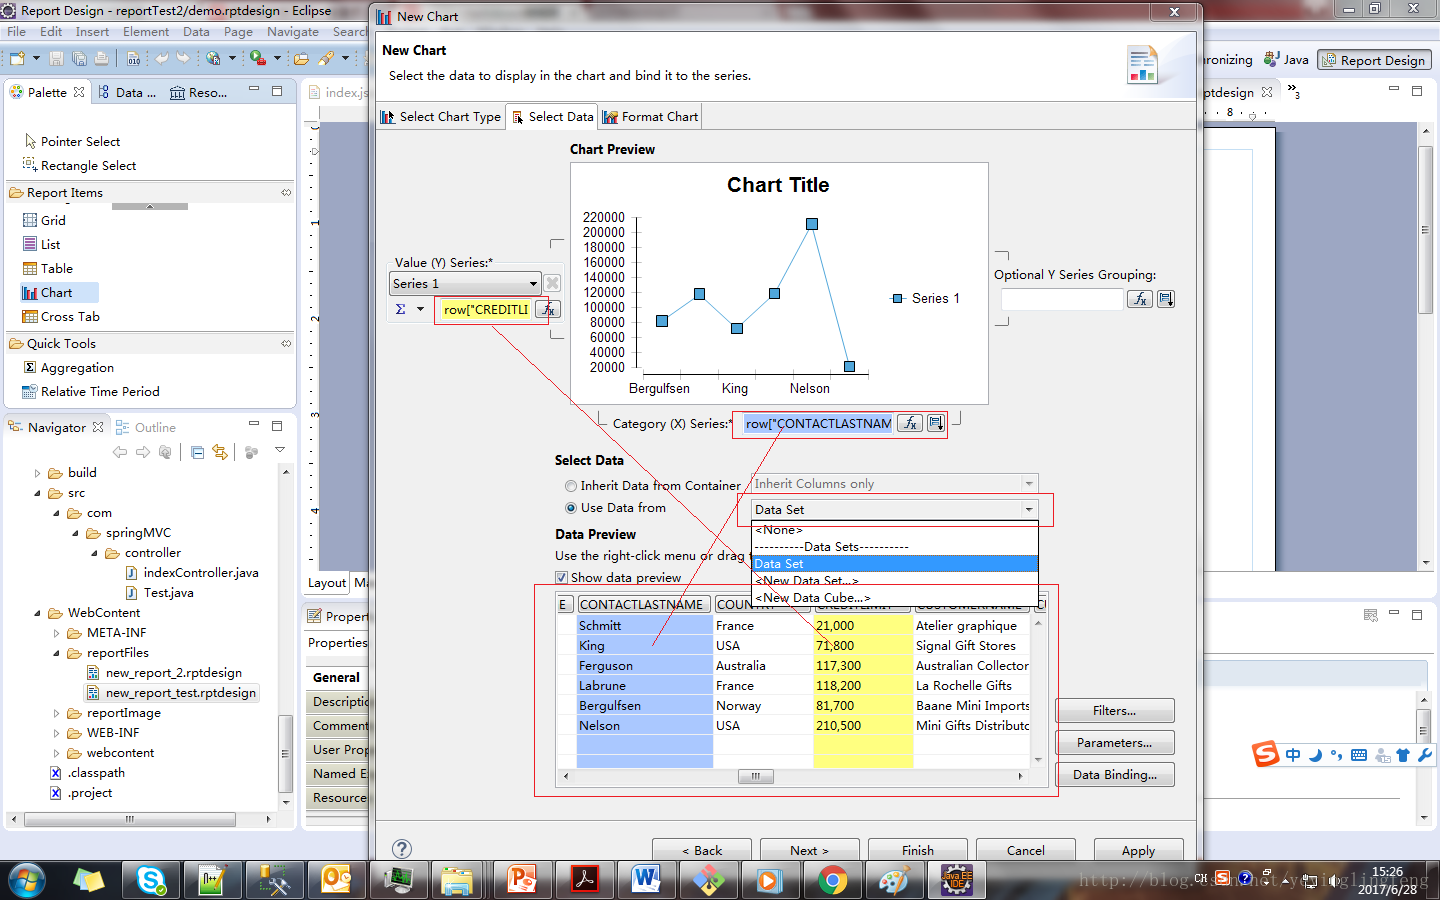Screen dimensions: 1440x900
Task: Click the Undo arrow in toolbar
Action: point(162,59)
